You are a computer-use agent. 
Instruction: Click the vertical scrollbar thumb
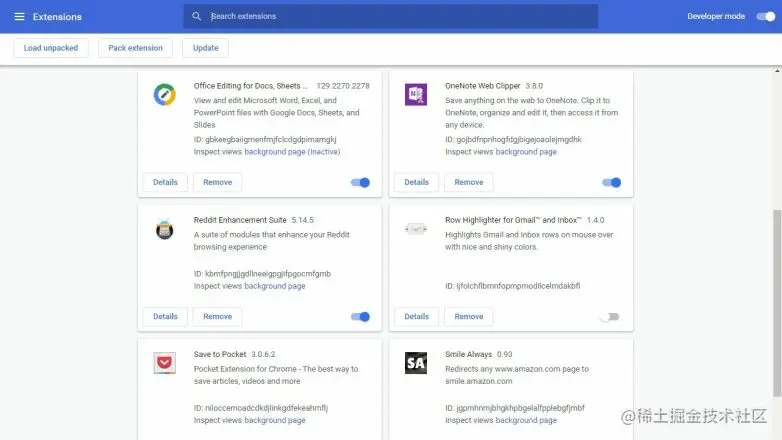(777, 303)
